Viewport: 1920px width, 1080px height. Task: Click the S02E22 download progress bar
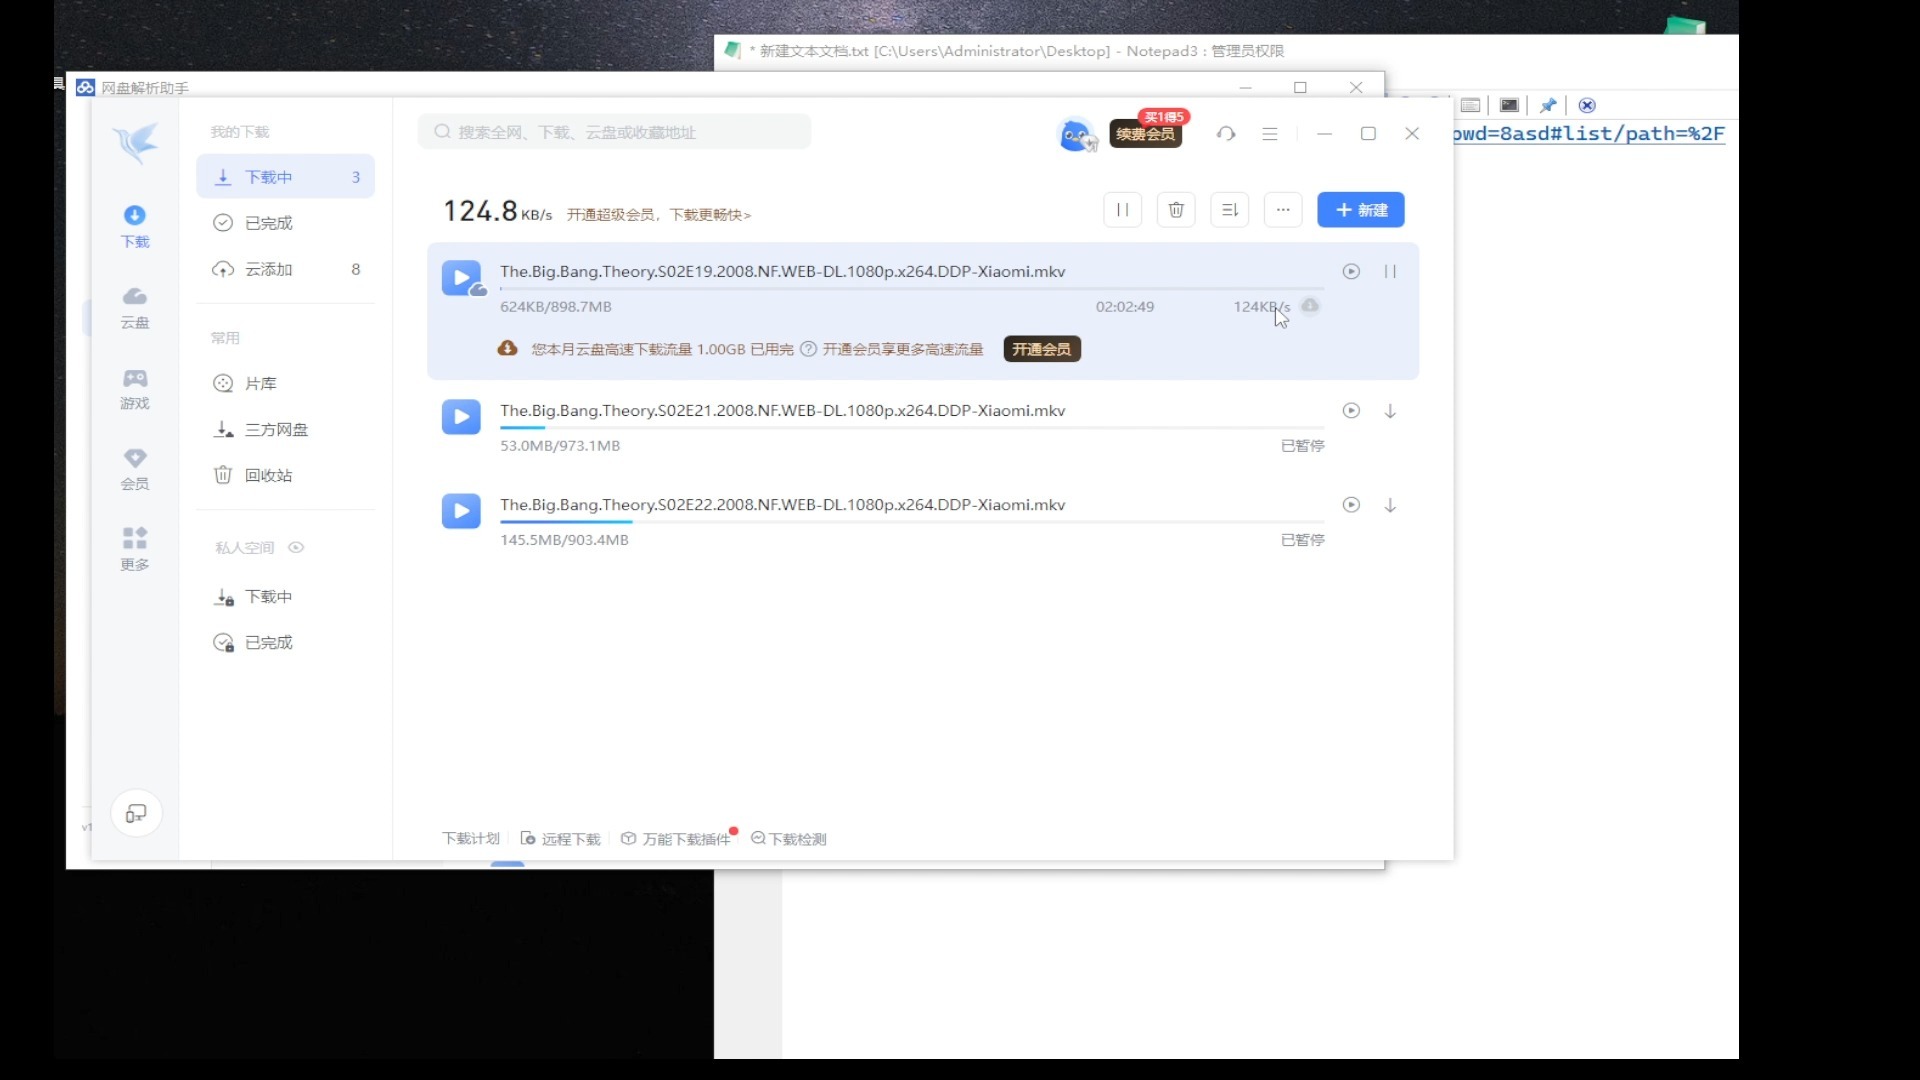911,522
